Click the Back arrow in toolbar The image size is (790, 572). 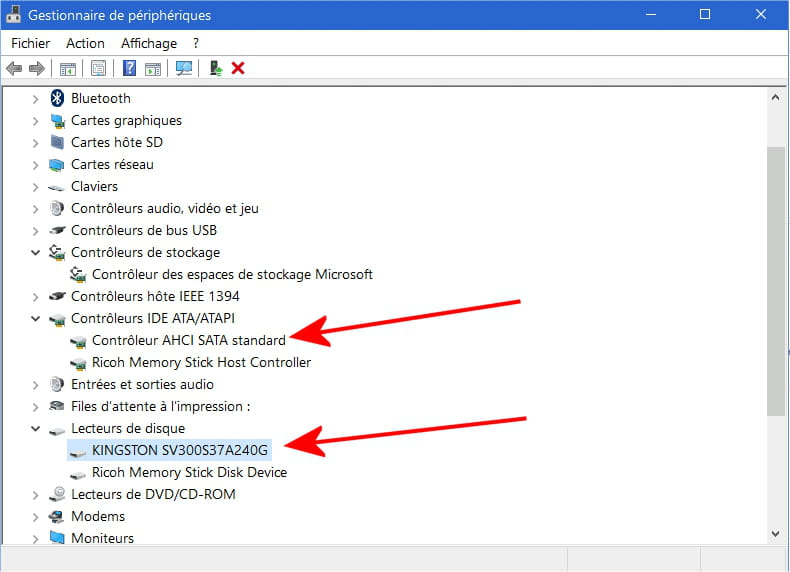(x=14, y=68)
